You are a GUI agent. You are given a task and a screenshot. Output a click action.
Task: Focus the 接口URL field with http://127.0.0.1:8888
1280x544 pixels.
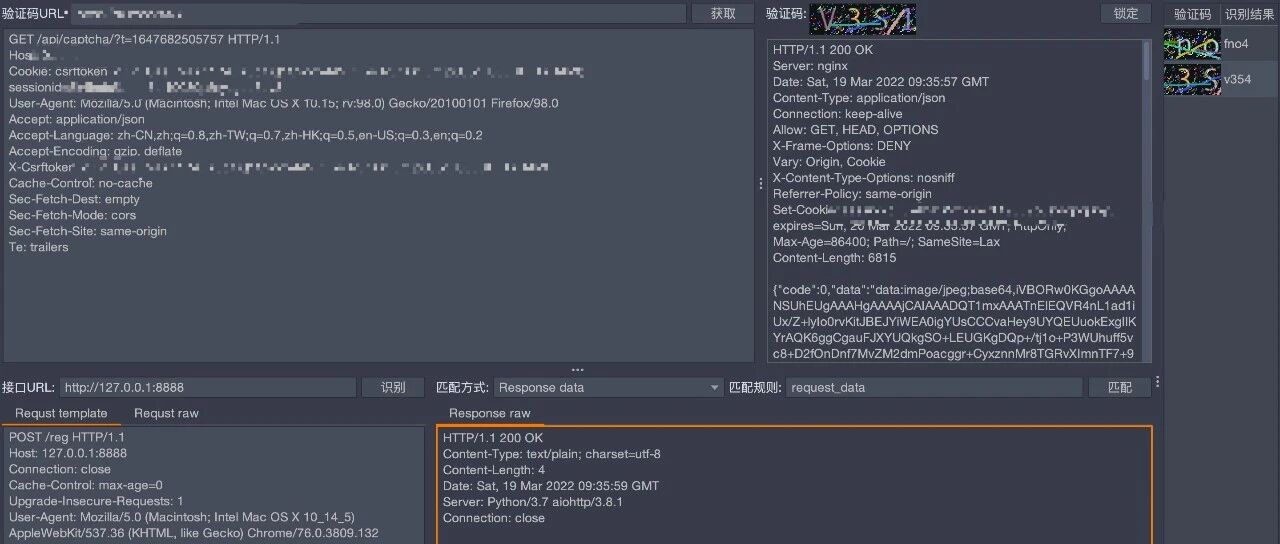[207, 387]
